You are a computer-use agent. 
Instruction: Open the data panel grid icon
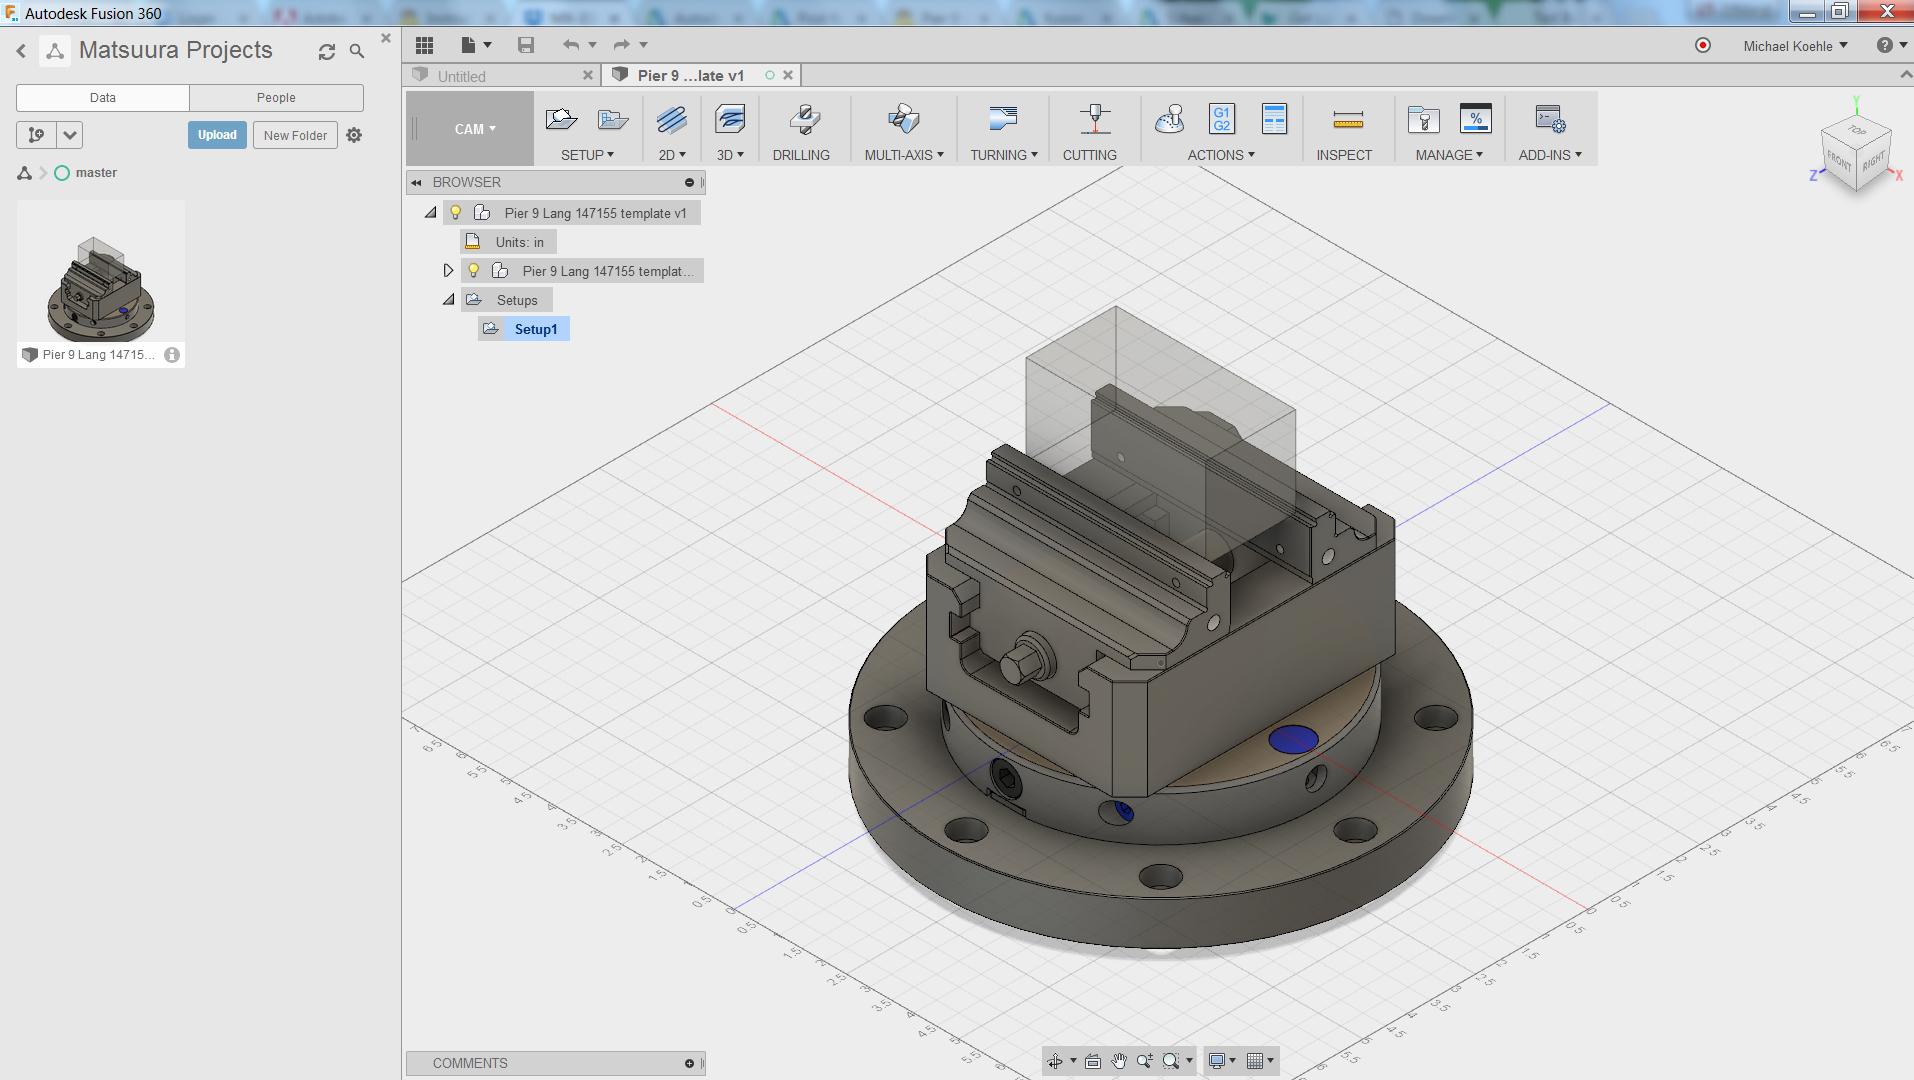click(x=425, y=45)
